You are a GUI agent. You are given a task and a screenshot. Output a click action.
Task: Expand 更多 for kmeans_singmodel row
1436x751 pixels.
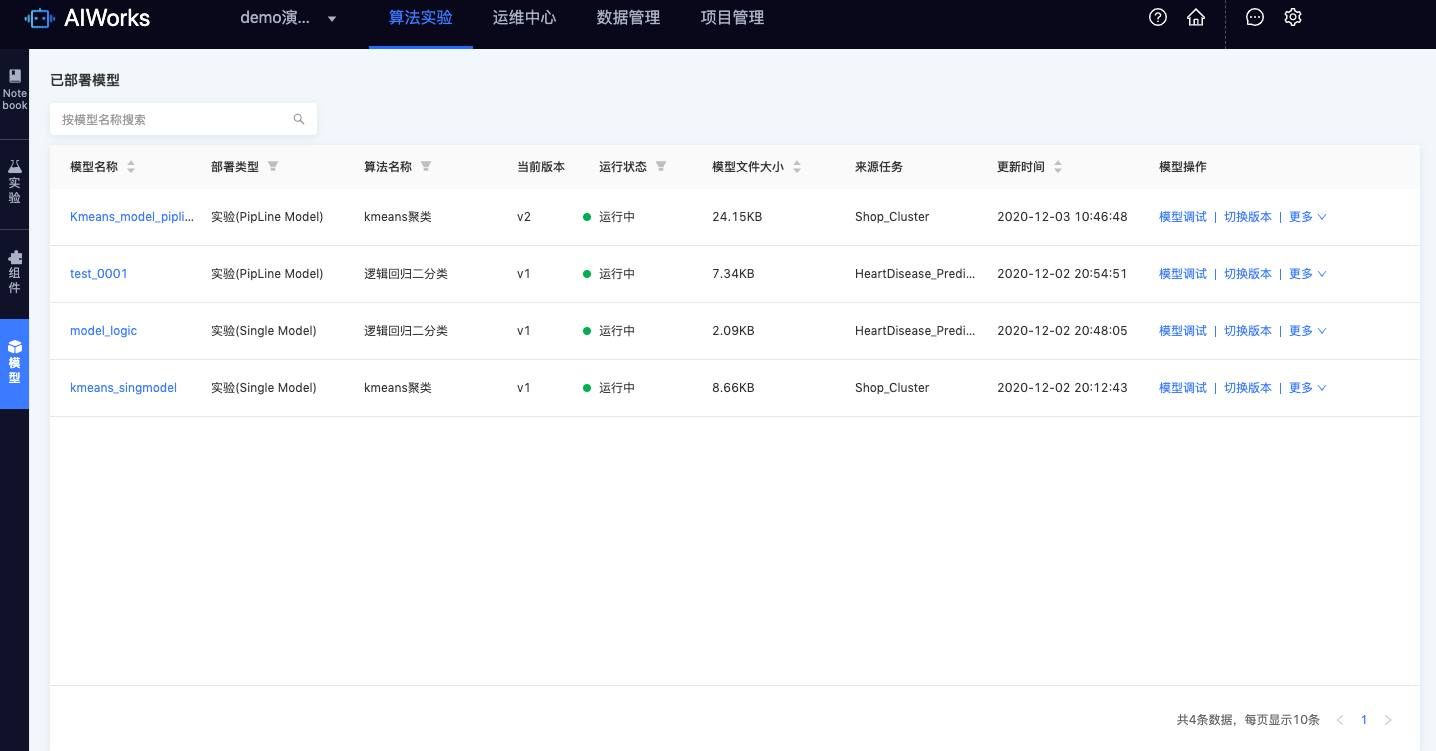click(1308, 388)
